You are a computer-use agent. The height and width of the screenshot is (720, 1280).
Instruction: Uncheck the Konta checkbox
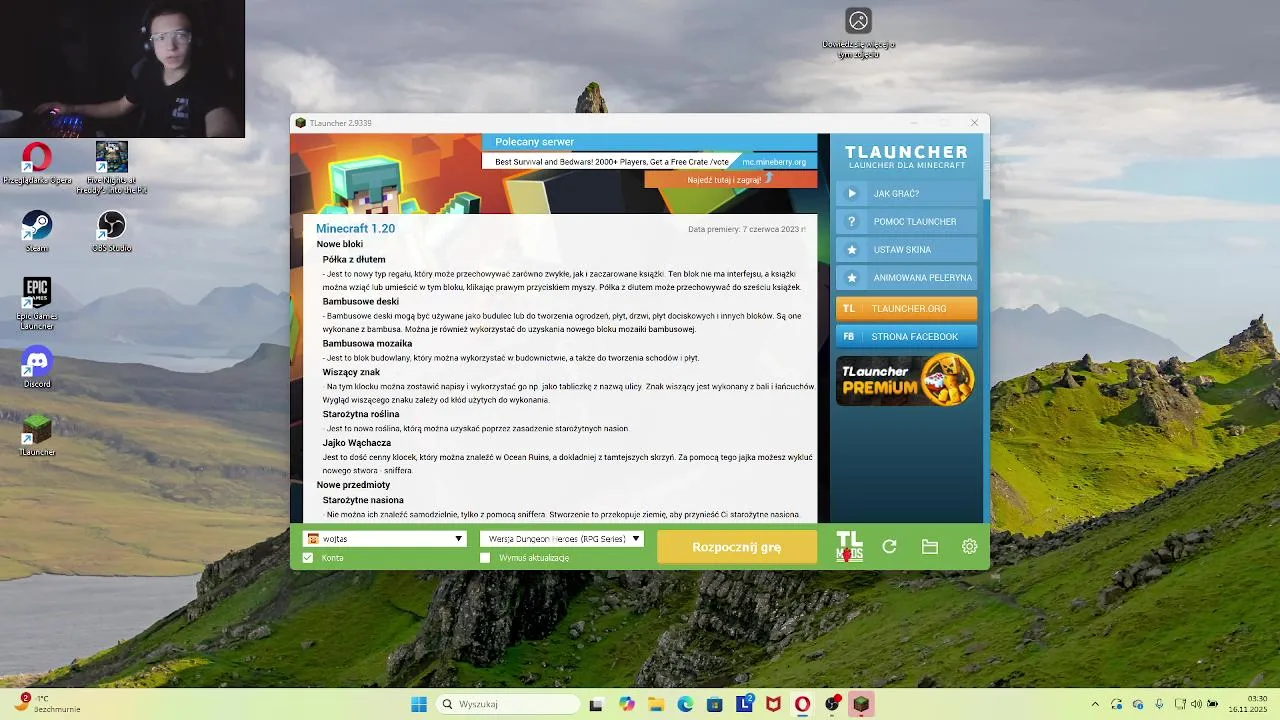pos(308,557)
